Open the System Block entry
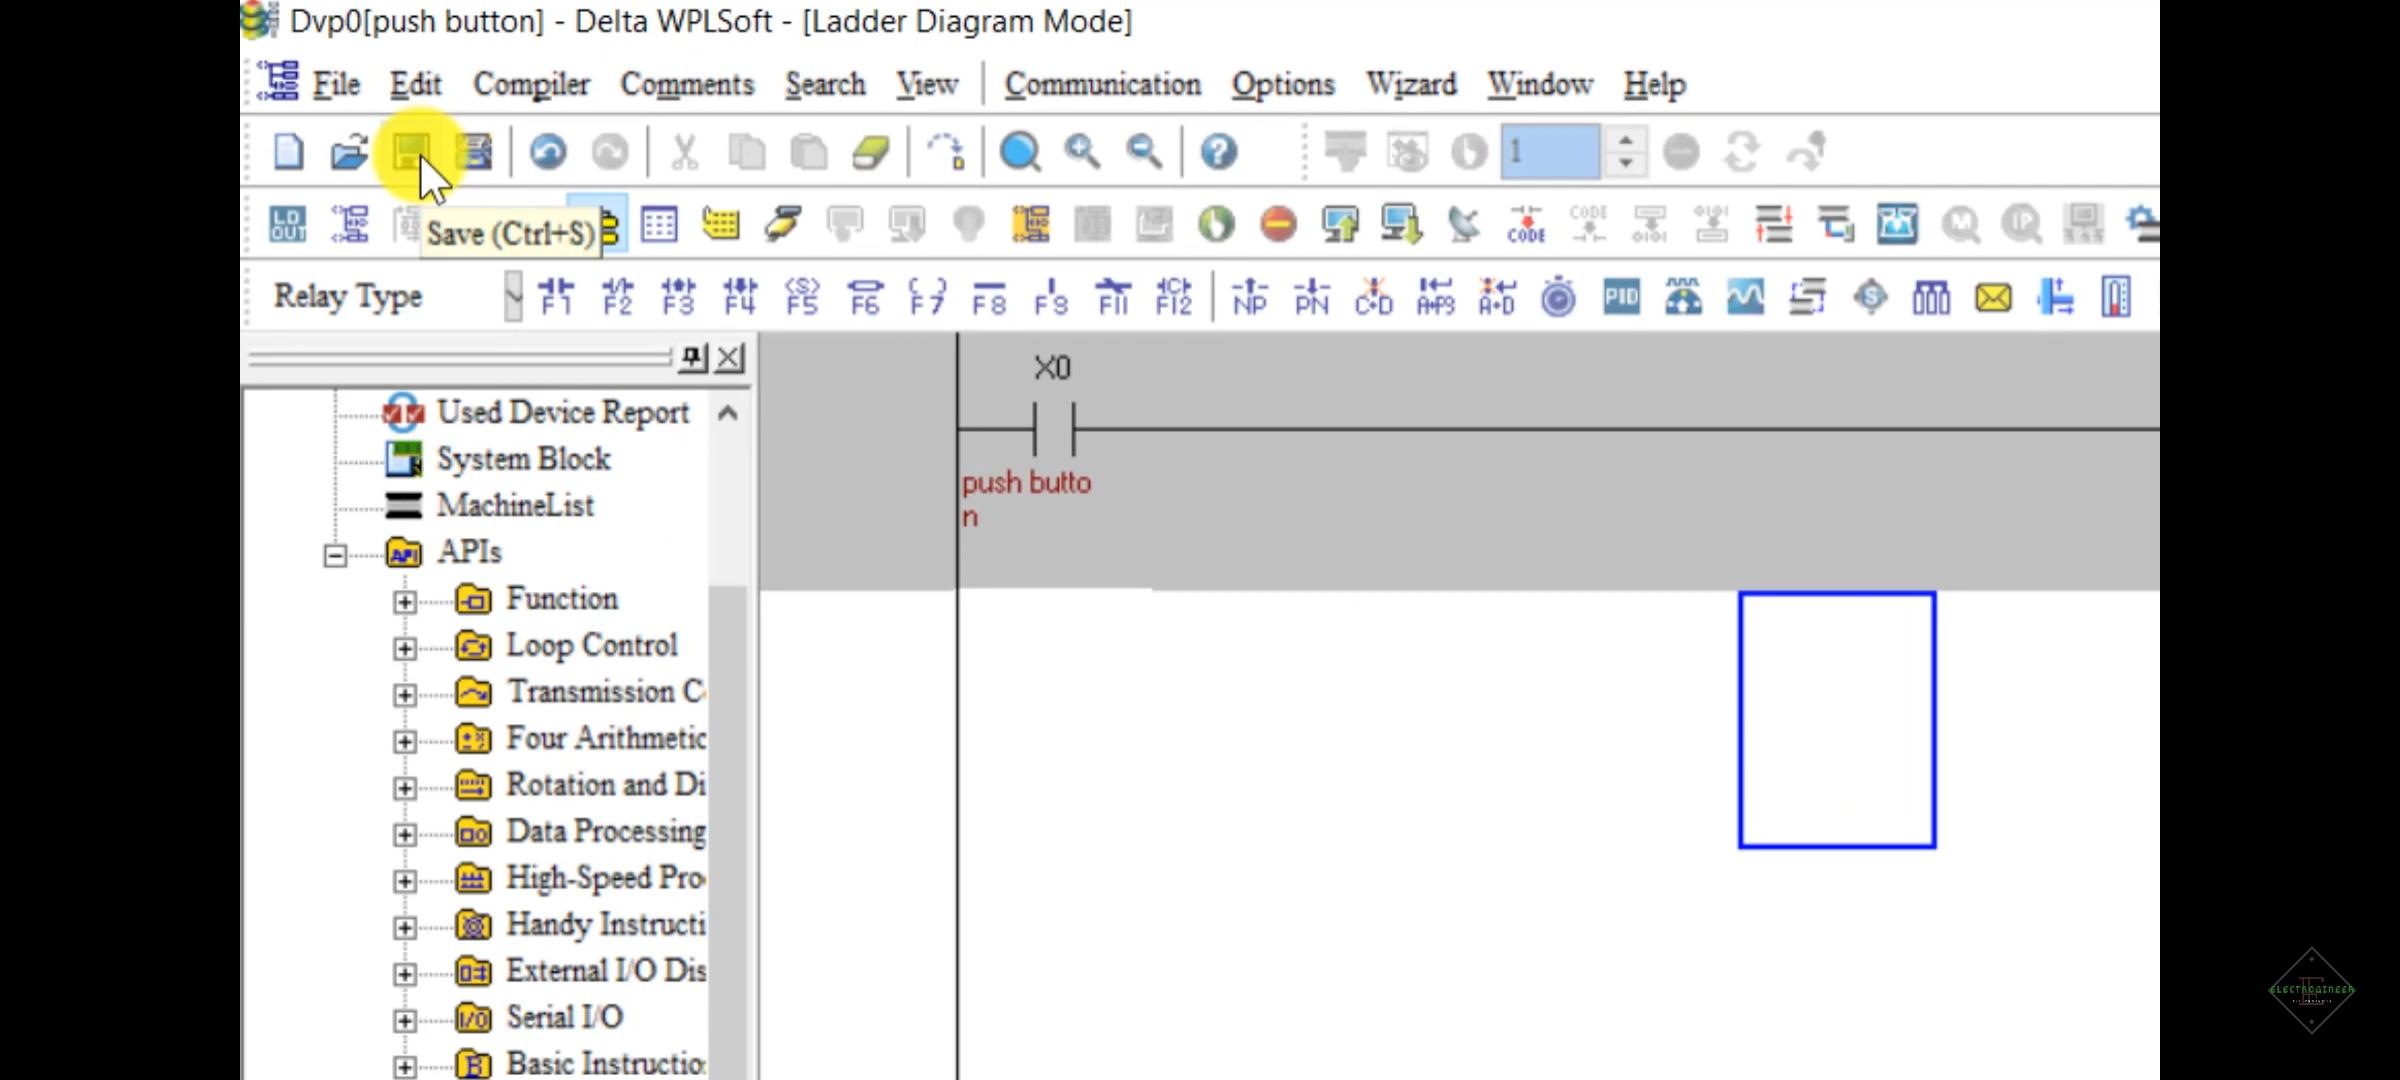Viewport: 2400px width, 1080px height. tap(523, 458)
